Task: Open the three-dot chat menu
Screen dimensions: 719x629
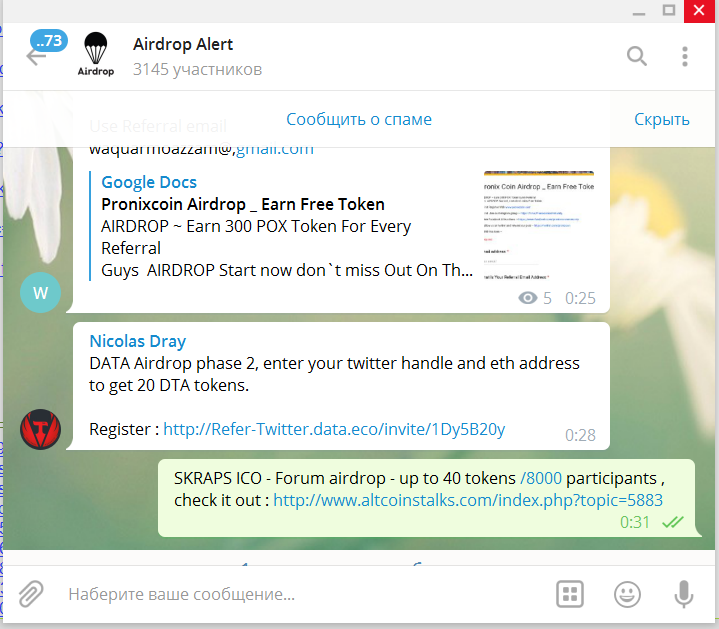Action: pos(685,56)
